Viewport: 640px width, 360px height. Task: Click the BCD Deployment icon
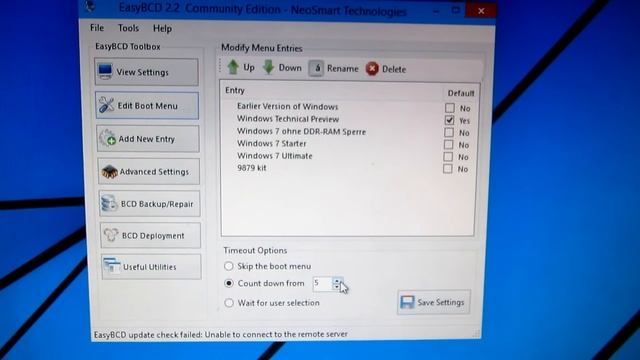(x=111, y=235)
